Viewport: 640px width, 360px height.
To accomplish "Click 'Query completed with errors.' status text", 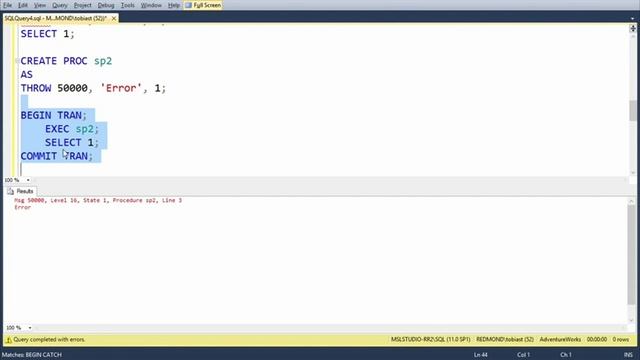I will (49, 340).
